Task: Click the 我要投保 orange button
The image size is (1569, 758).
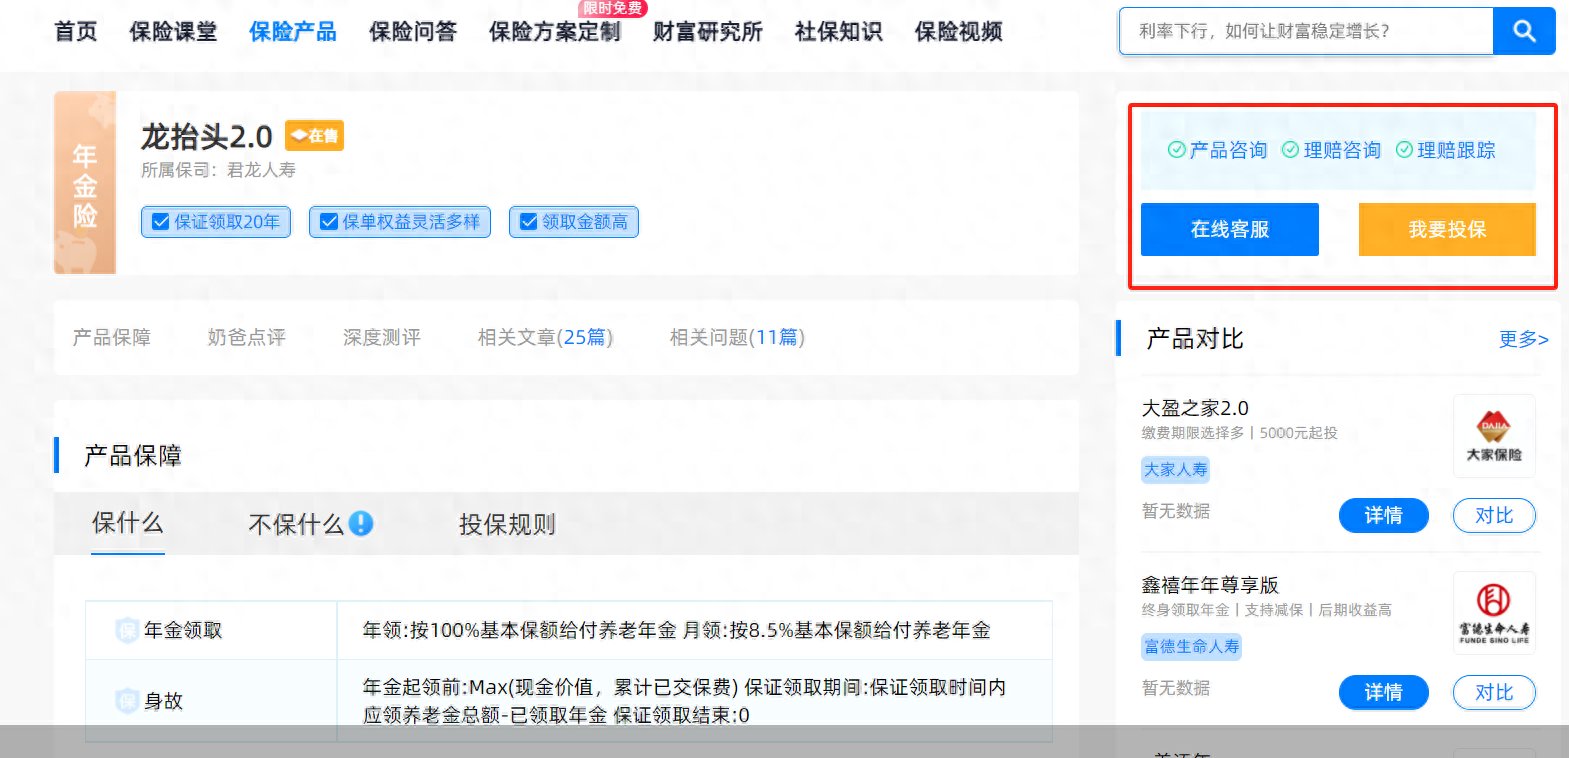Action: pos(1447,229)
